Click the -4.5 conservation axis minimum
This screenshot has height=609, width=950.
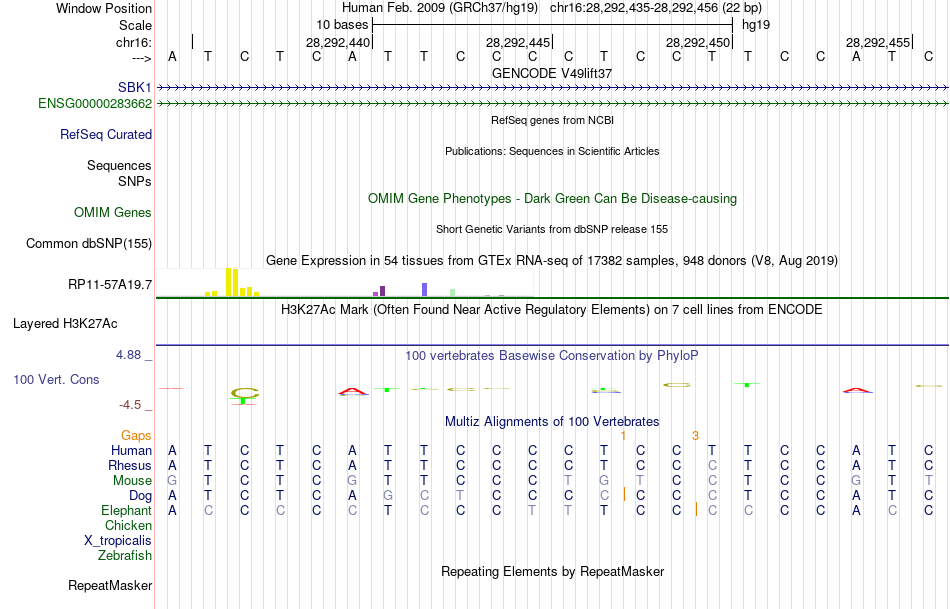pos(130,405)
